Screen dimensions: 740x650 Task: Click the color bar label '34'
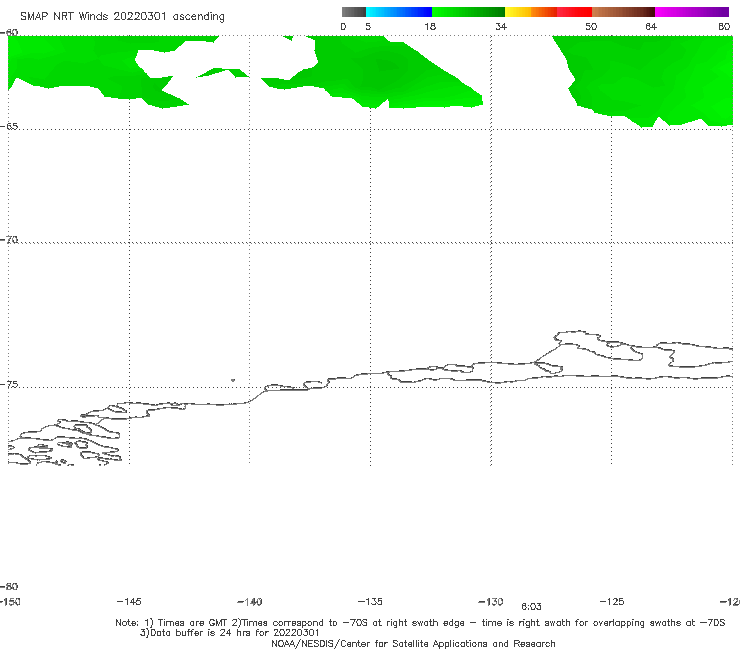click(x=501, y=26)
